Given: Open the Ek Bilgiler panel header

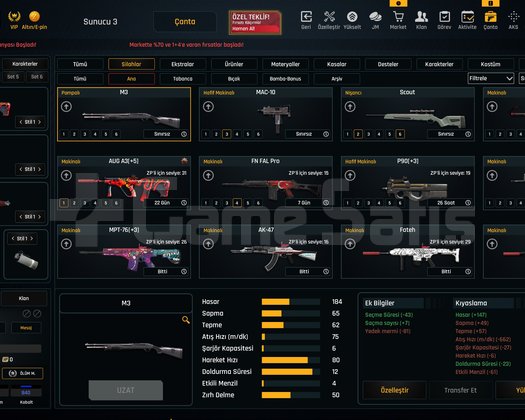Looking at the screenshot, I should [x=393, y=303].
